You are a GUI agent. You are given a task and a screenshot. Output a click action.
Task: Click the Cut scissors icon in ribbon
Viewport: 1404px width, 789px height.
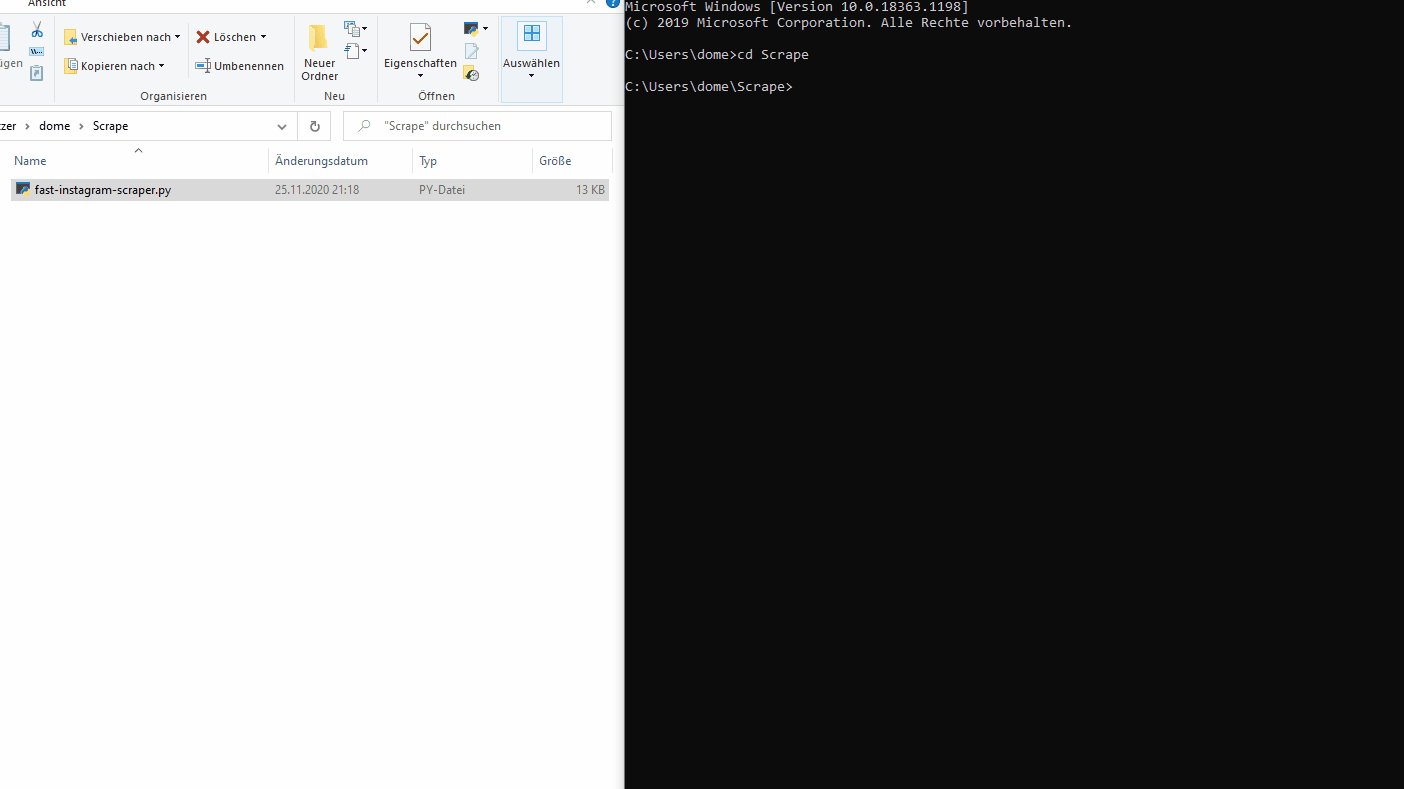pyautogui.click(x=37, y=30)
